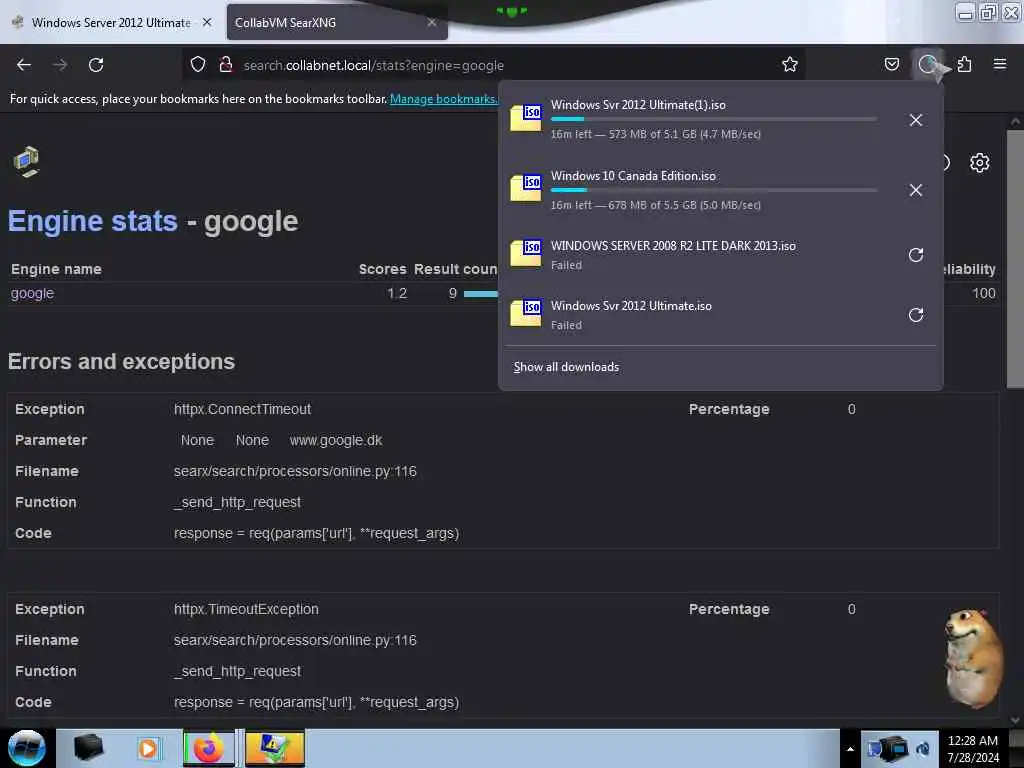Cancel the Windows 10 Canada Edition.iso download
The width and height of the screenshot is (1024, 768).
tap(916, 190)
